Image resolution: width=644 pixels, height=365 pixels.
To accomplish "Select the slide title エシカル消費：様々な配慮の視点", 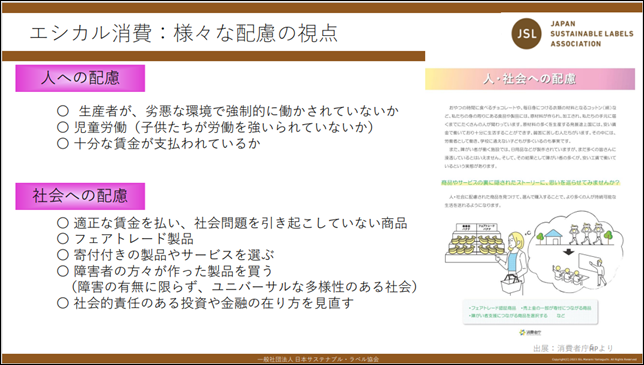I will tap(184, 34).
